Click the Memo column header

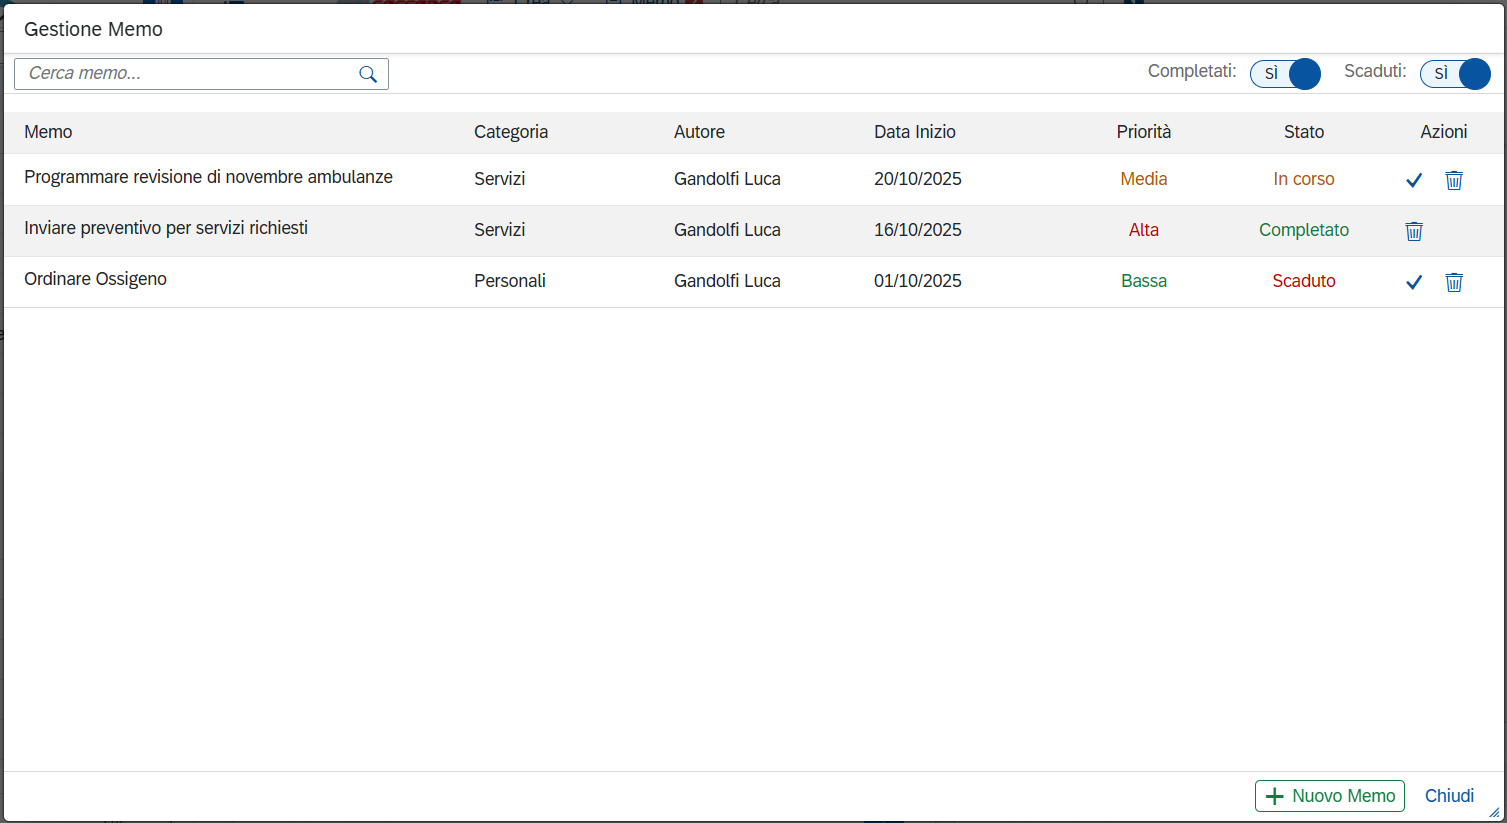click(48, 132)
